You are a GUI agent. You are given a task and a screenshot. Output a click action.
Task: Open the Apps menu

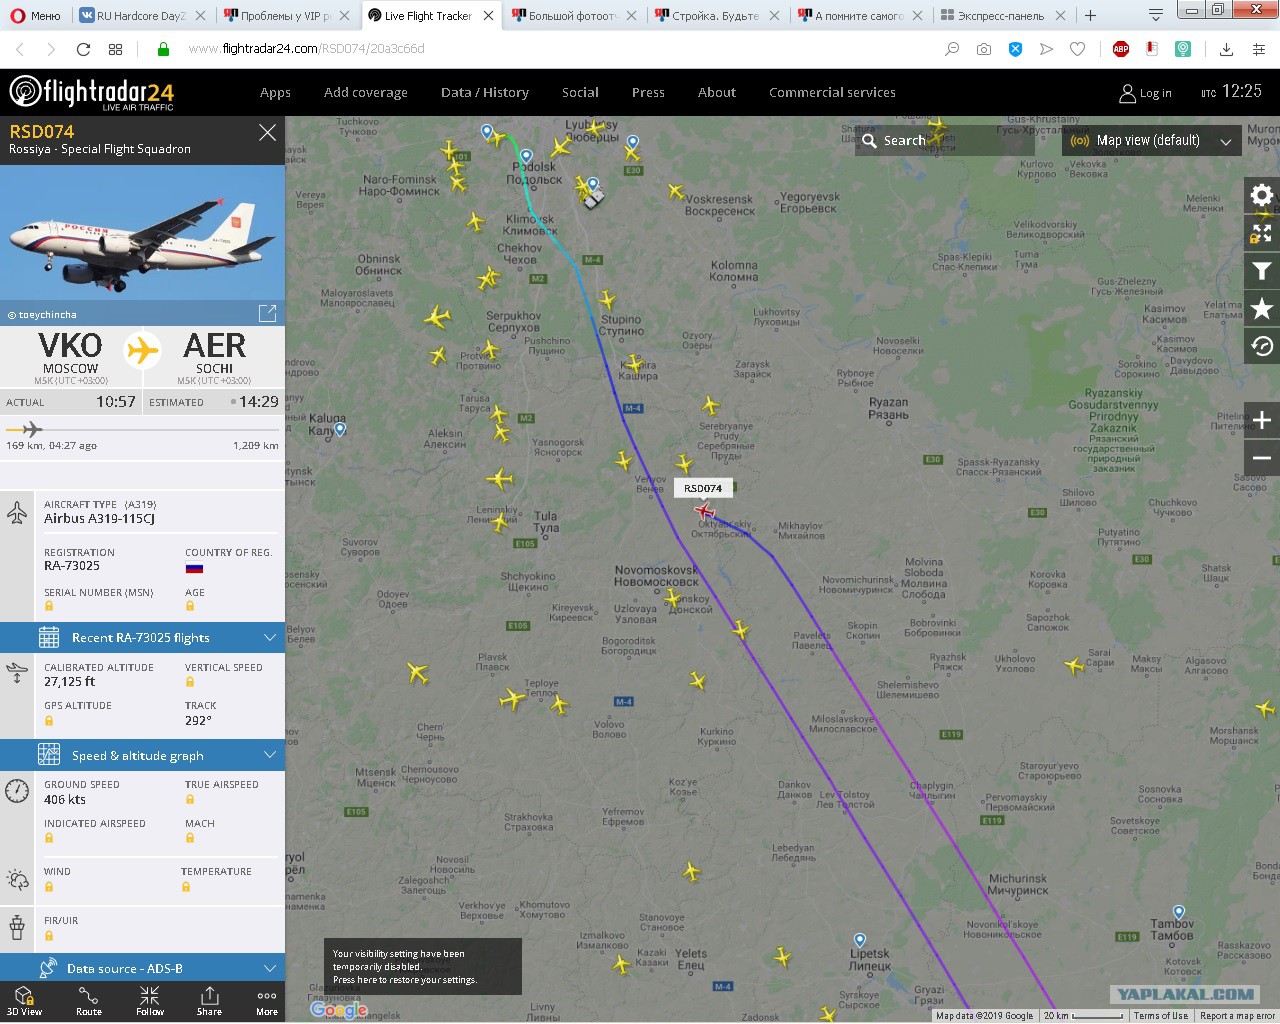pos(275,92)
